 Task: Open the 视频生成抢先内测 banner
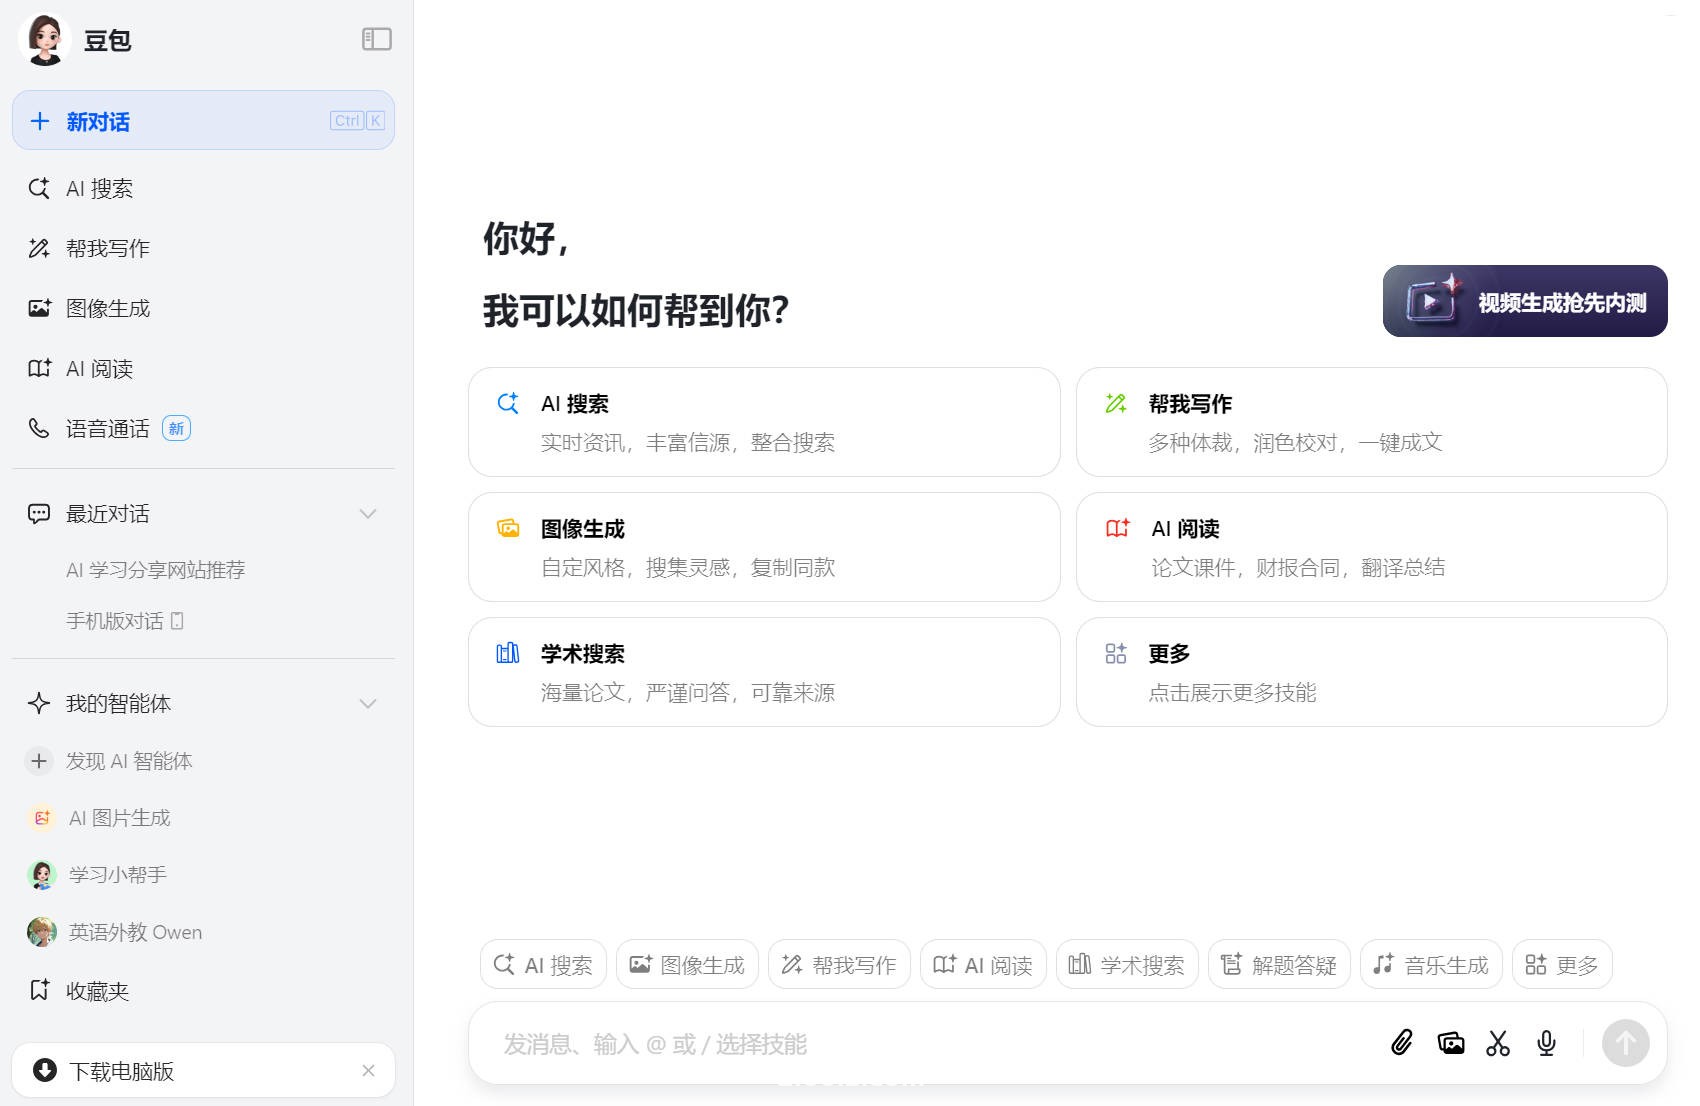pos(1525,301)
